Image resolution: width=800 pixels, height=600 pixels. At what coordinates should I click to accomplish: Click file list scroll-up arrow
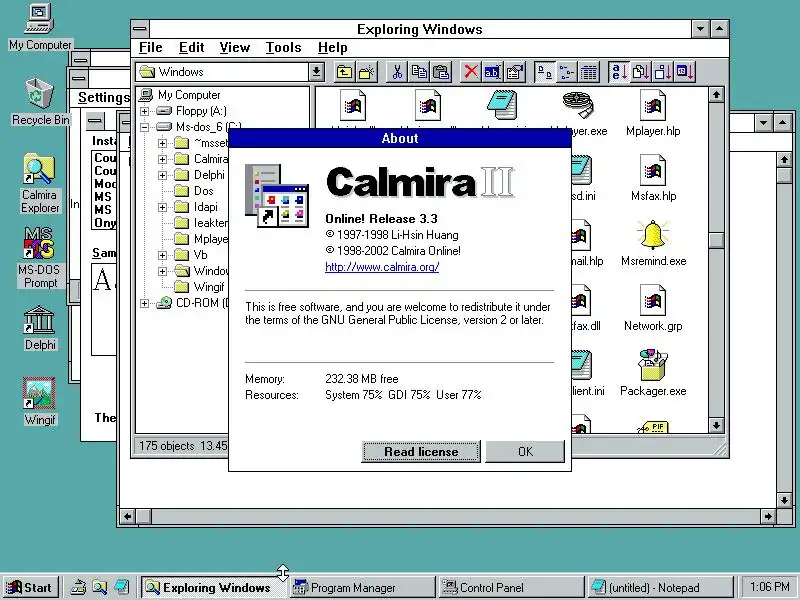(716, 95)
